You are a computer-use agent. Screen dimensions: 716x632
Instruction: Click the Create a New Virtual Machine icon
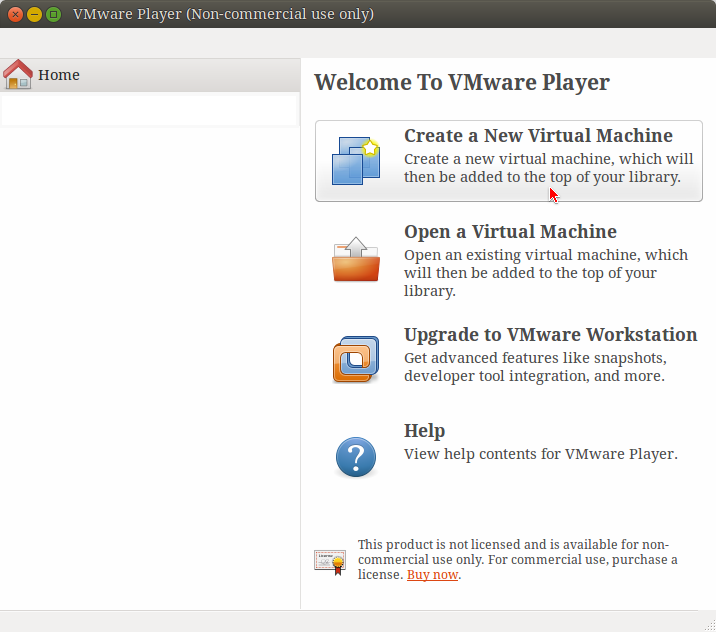pos(356,161)
